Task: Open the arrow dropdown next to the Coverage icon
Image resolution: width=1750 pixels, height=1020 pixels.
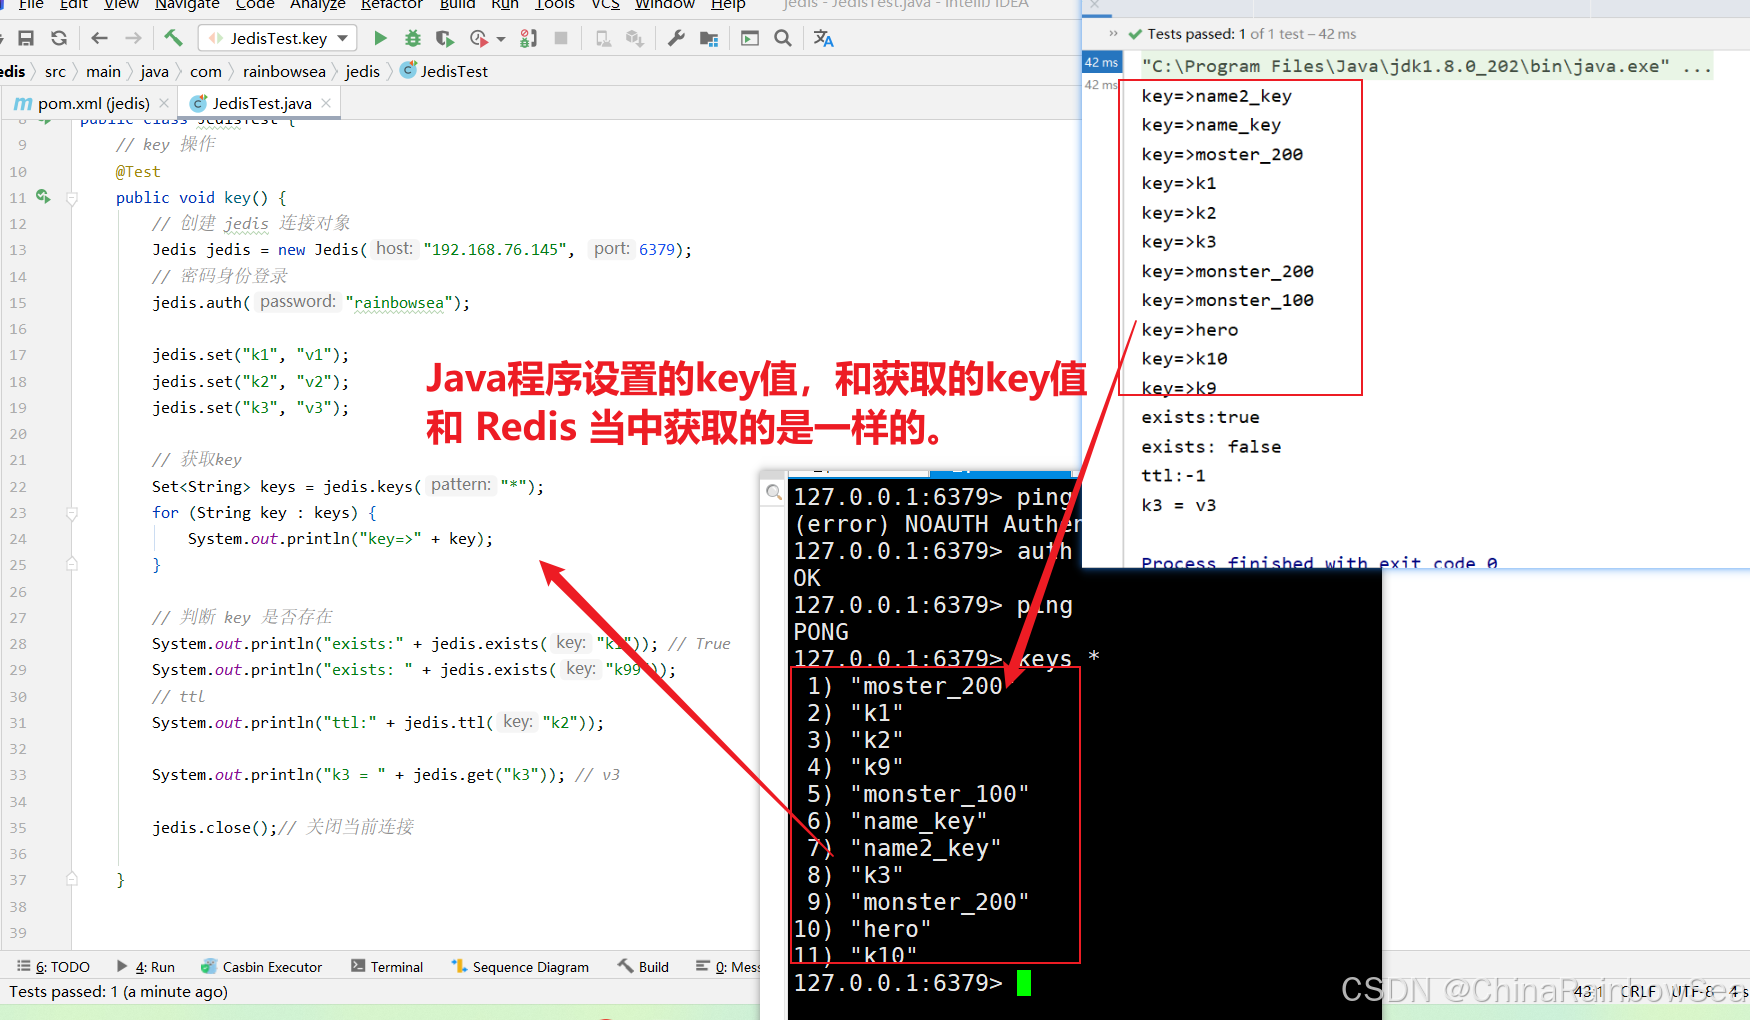Action: [x=502, y=38]
